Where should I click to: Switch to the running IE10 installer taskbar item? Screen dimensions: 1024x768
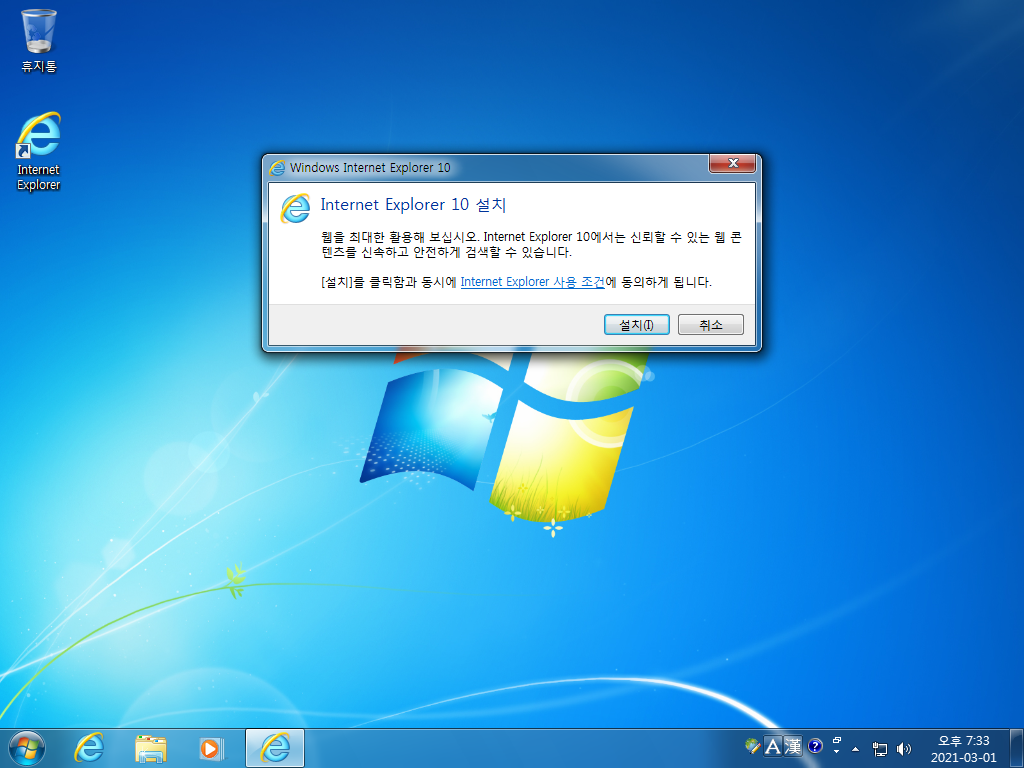pyautogui.click(x=275, y=748)
